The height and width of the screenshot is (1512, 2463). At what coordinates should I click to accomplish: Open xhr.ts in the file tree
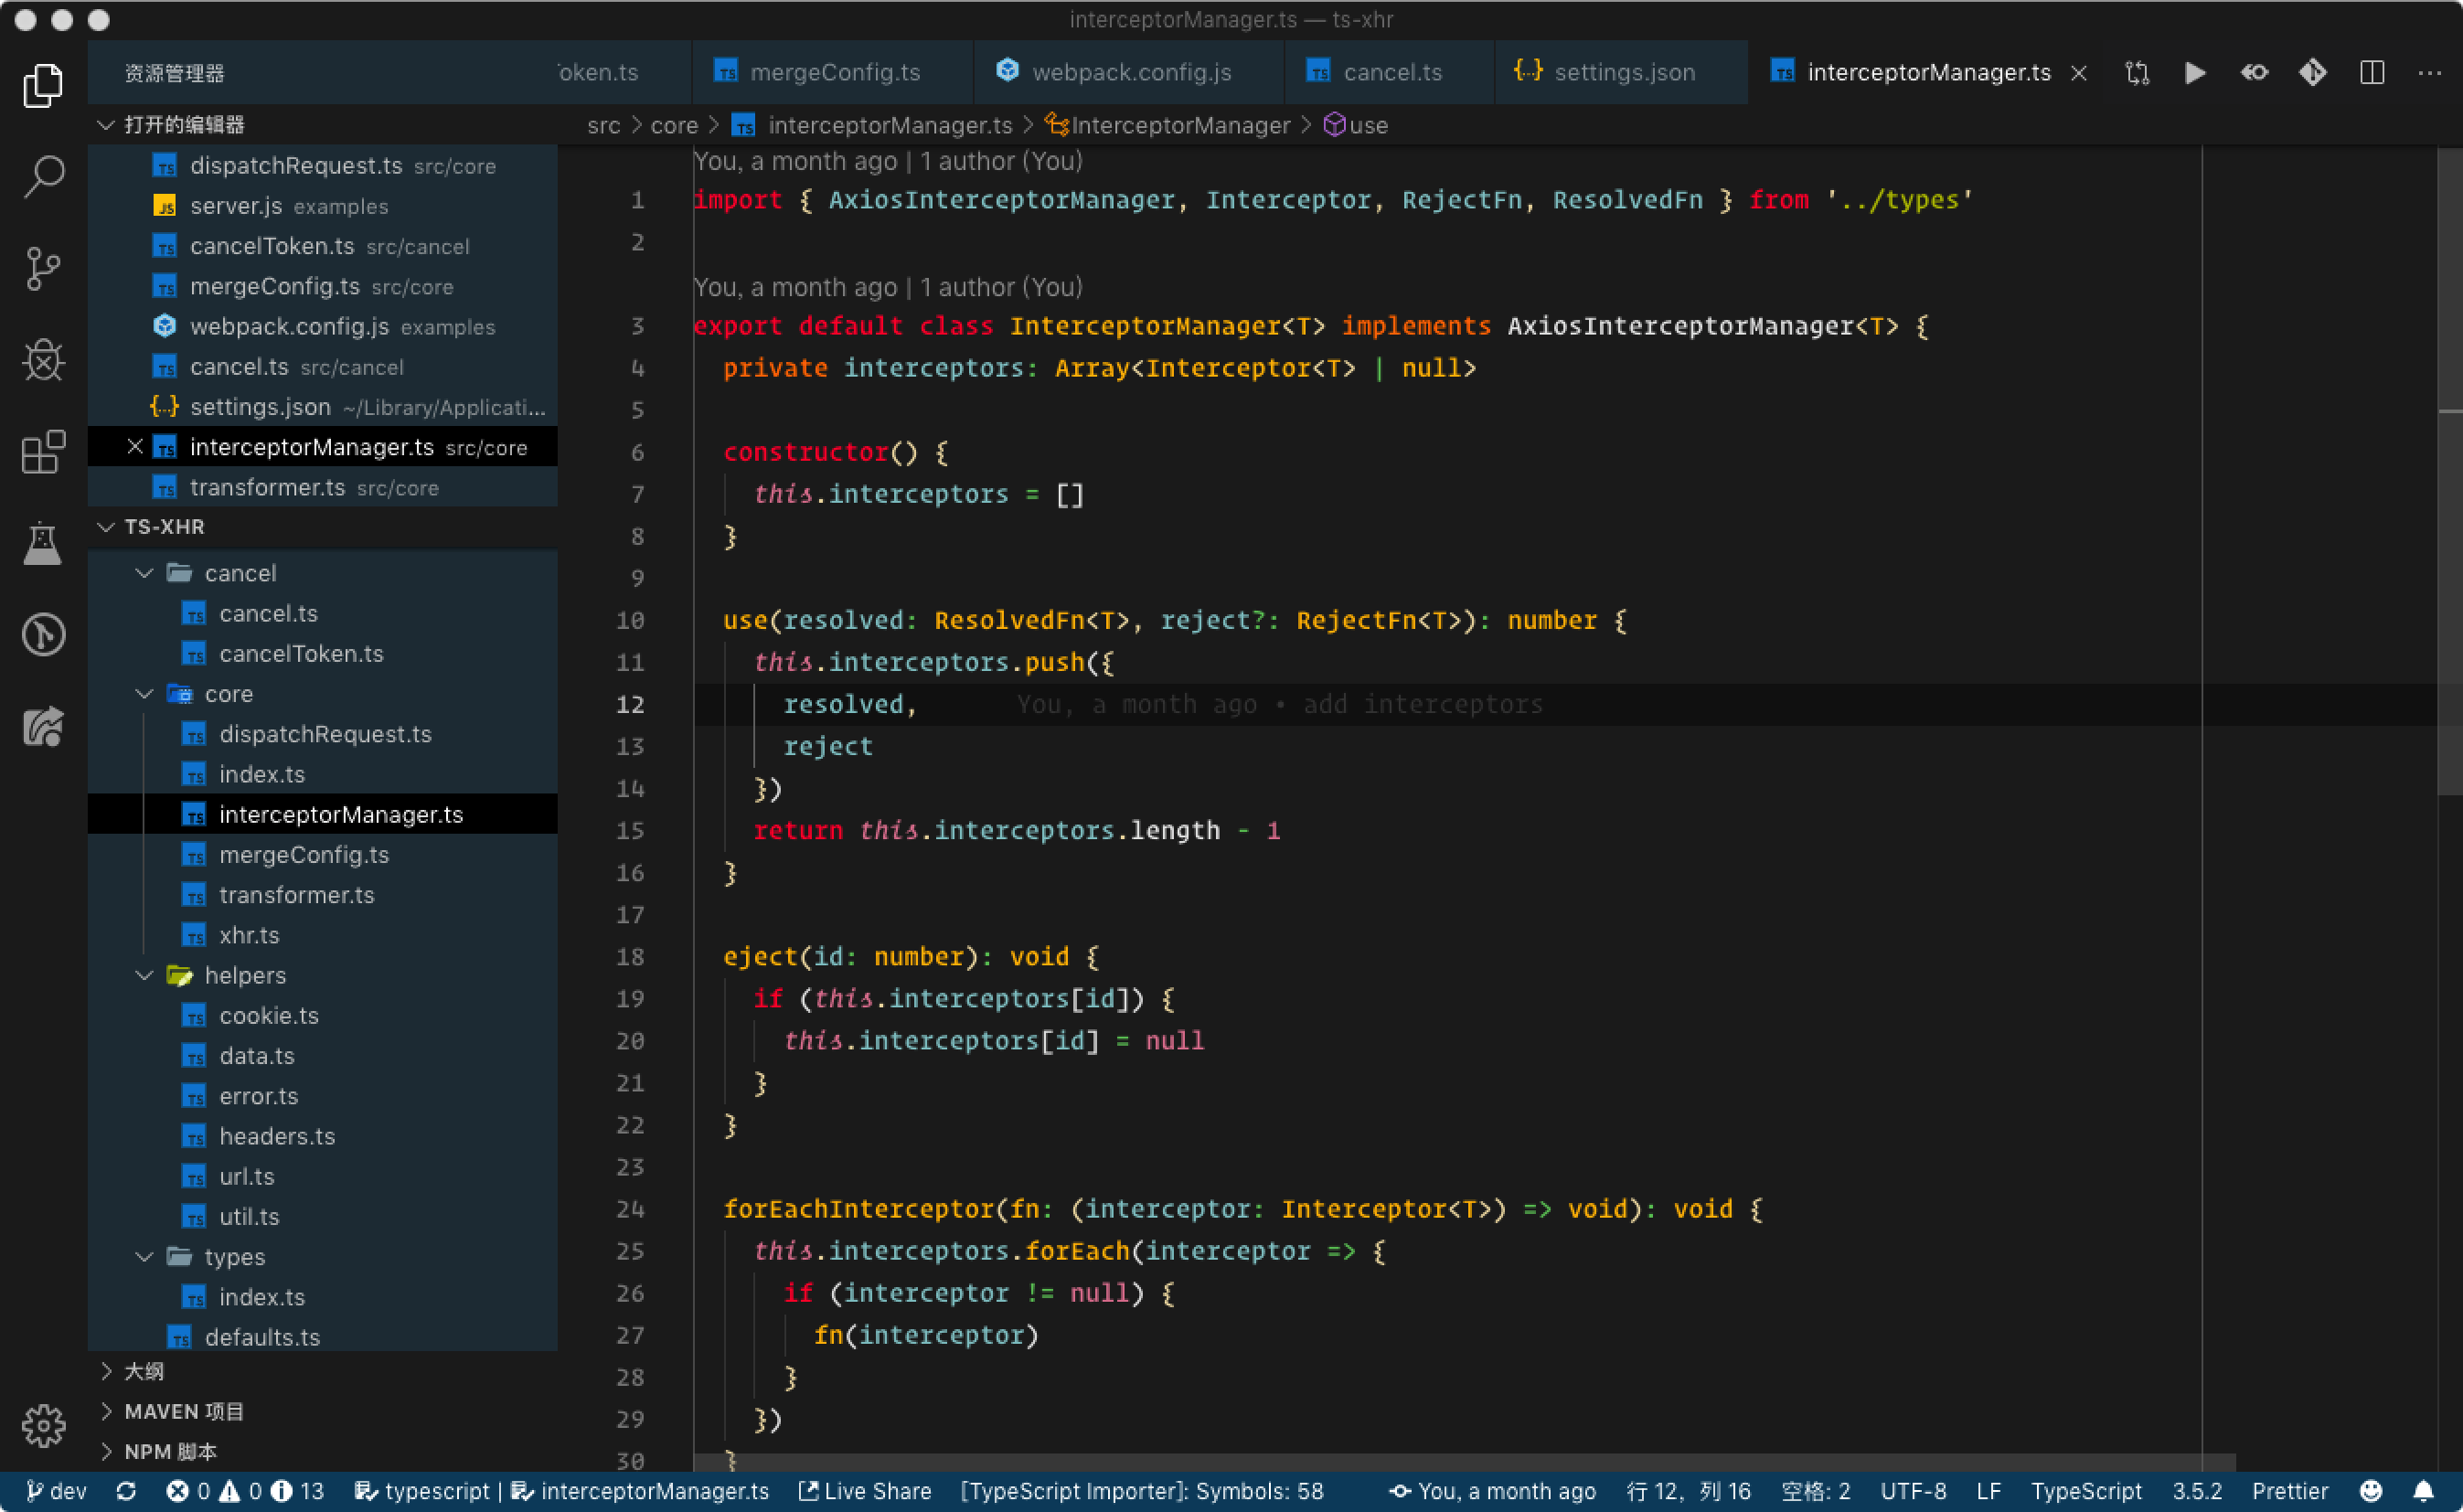[x=249, y=935]
